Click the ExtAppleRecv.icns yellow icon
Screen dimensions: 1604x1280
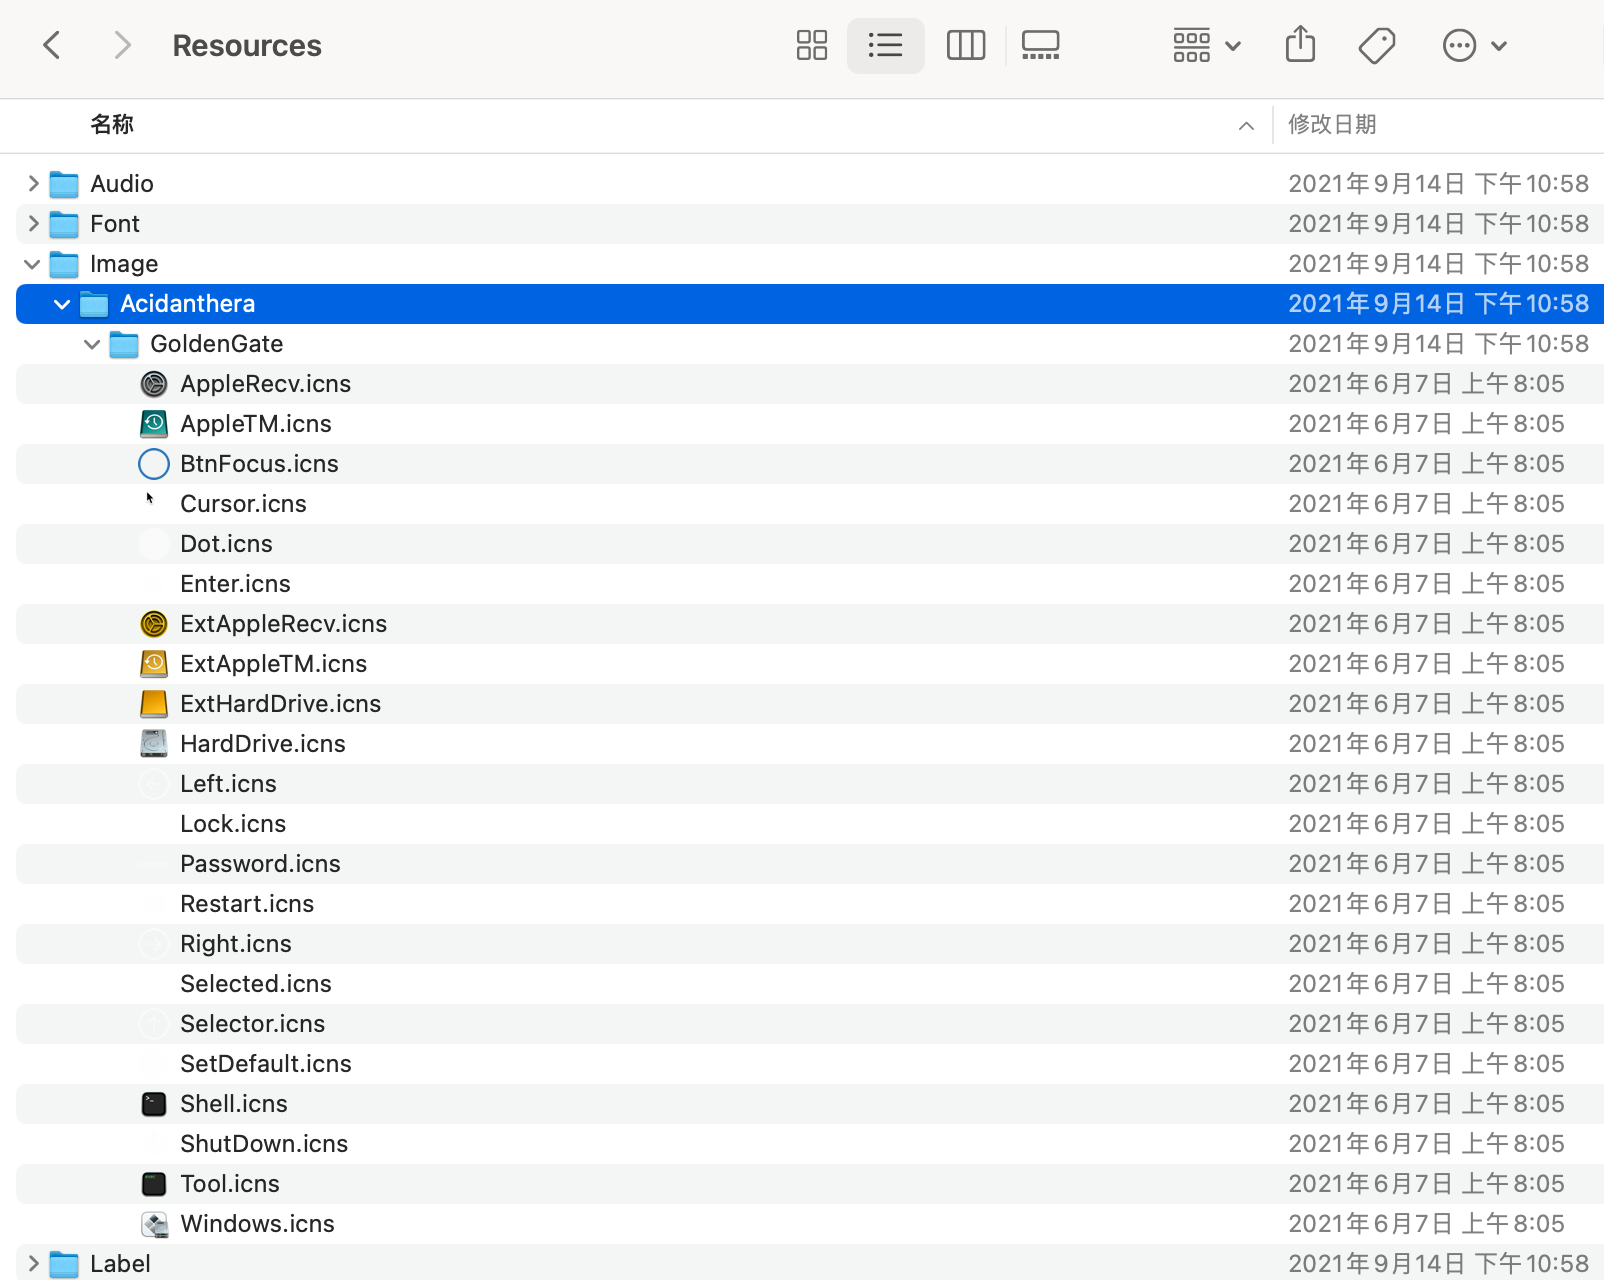[154, 624]
